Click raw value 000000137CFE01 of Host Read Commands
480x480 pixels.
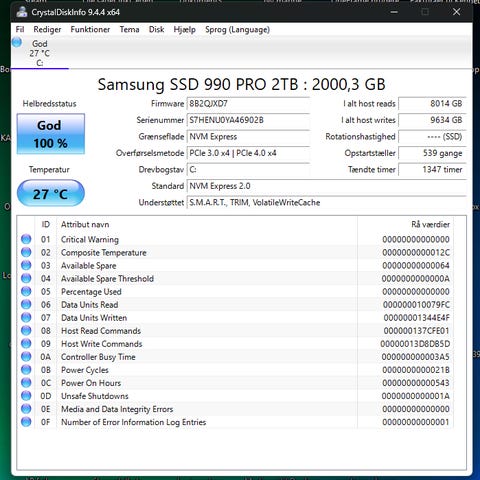pos(416,331)
